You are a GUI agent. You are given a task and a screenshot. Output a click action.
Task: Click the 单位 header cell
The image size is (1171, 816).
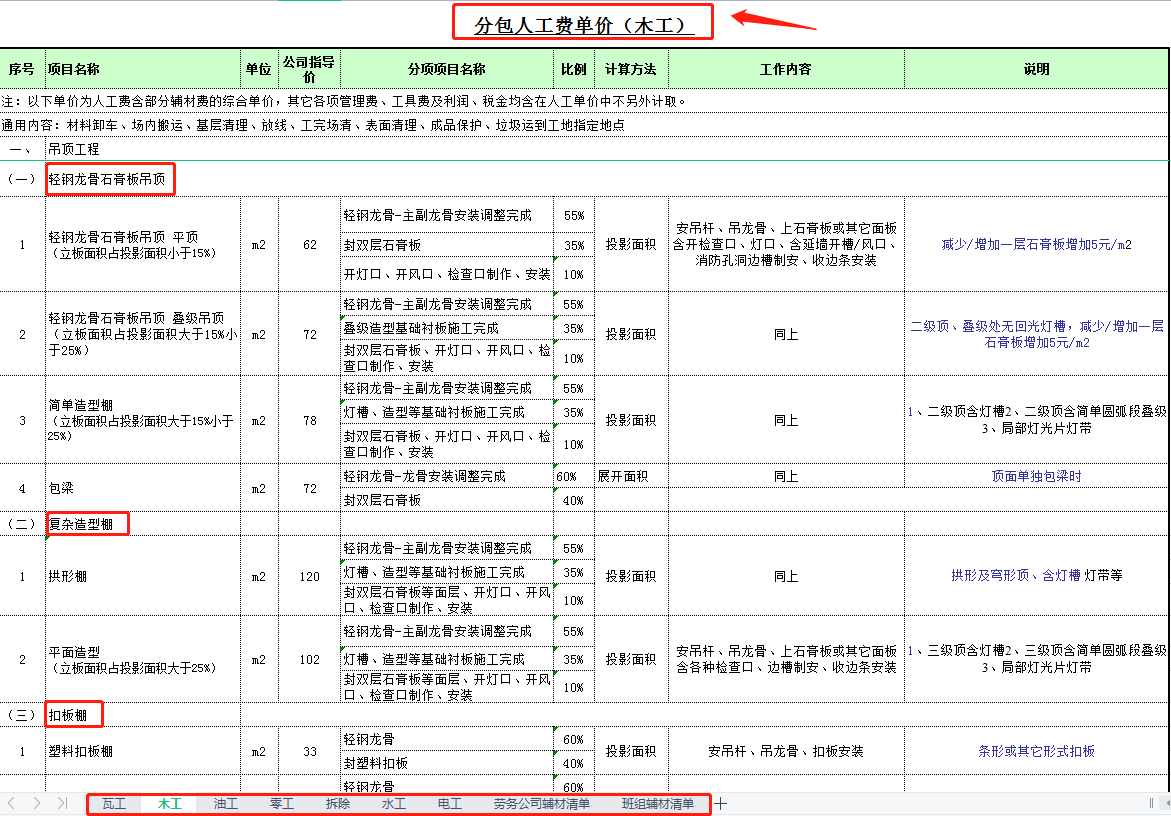click(x=258, y=69)
